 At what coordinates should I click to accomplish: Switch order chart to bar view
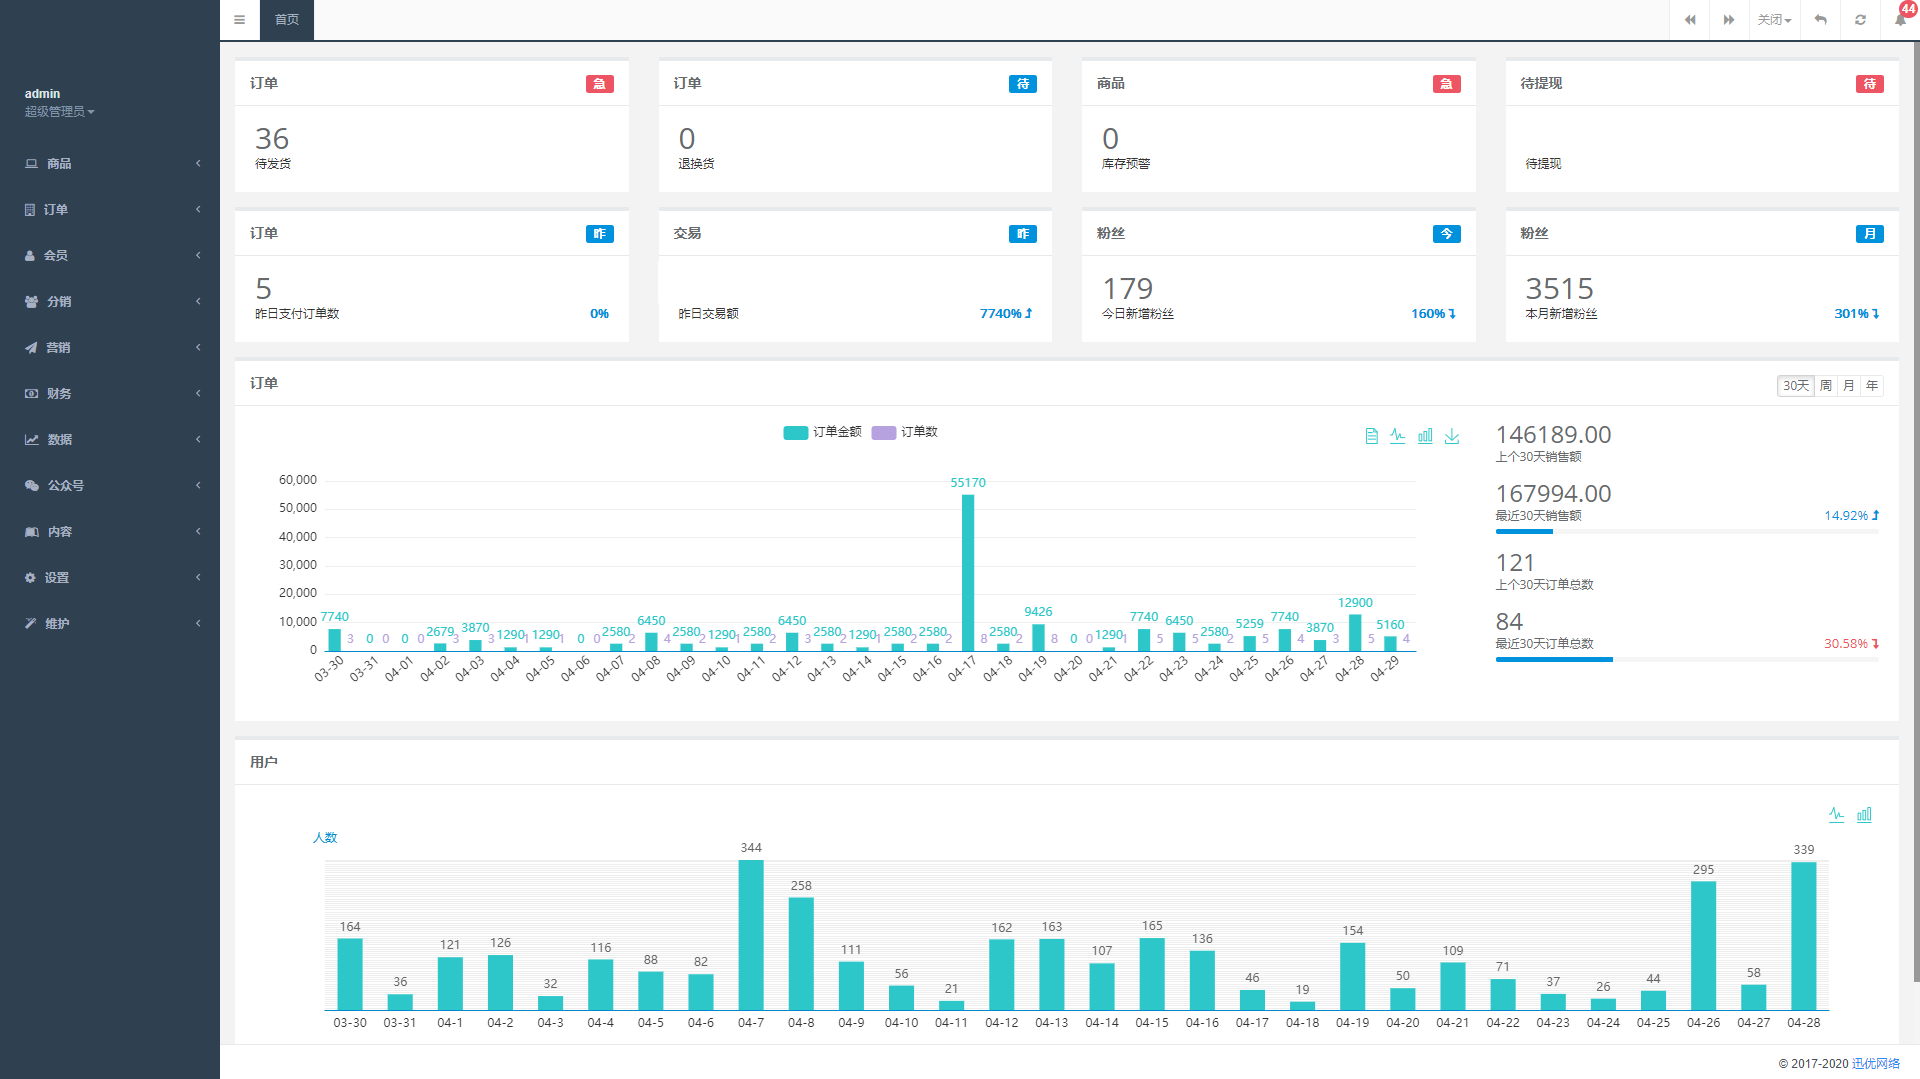click(x=1425, y=436)
